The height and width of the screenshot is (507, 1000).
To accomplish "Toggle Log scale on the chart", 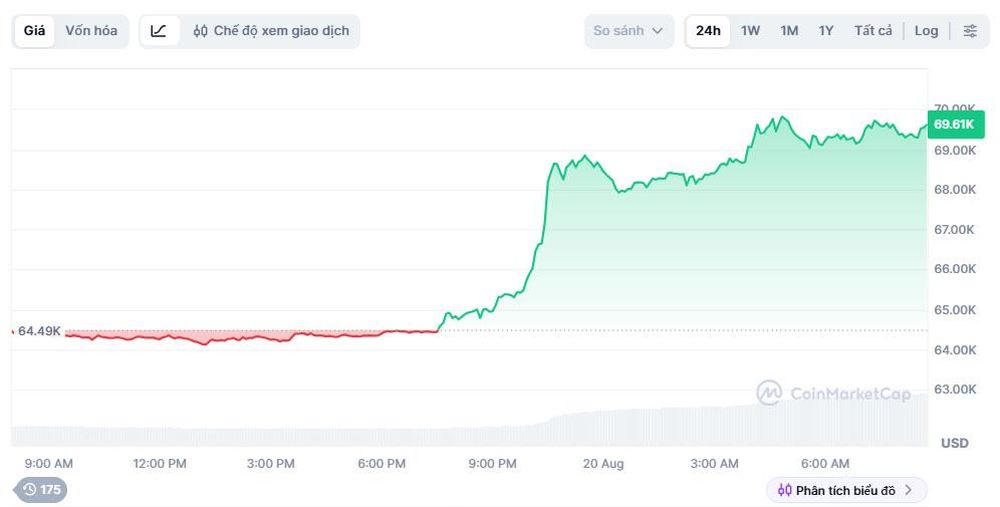I will point(926,31).
